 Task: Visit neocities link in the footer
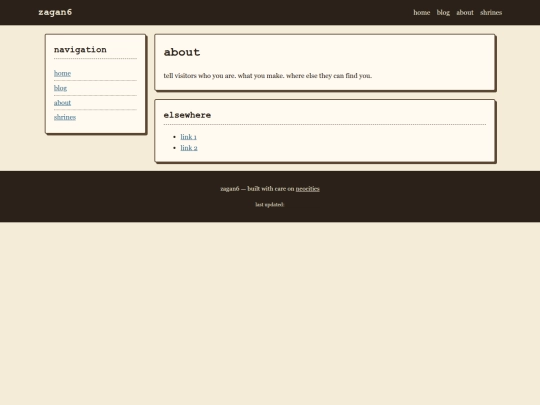[308, 189]
